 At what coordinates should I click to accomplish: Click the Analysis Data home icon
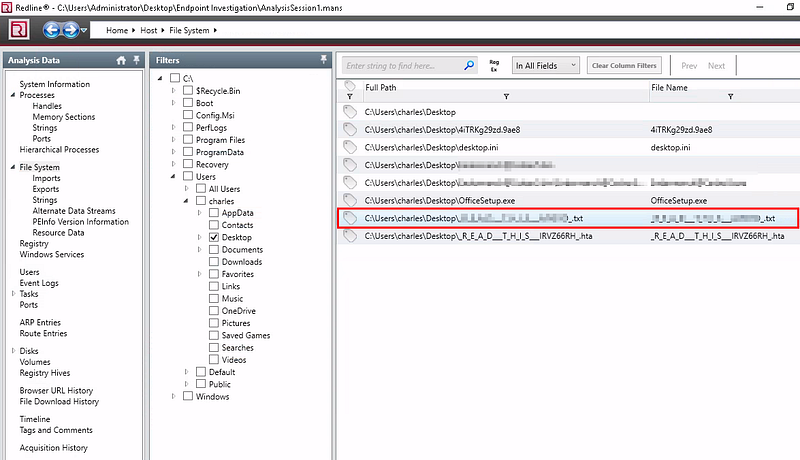click(121, 60)
